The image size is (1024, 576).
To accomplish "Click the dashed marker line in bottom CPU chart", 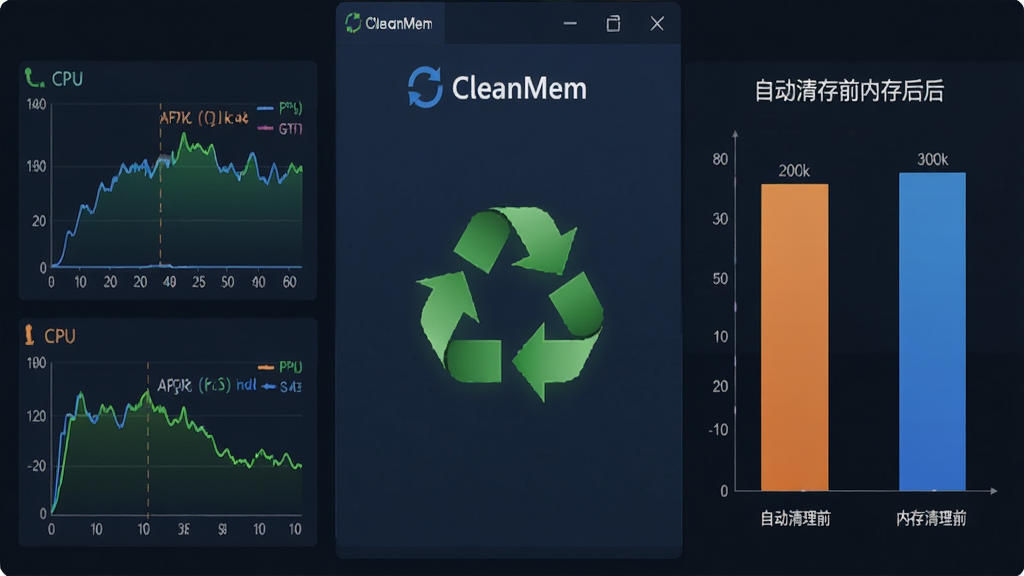I will (148, 439).
